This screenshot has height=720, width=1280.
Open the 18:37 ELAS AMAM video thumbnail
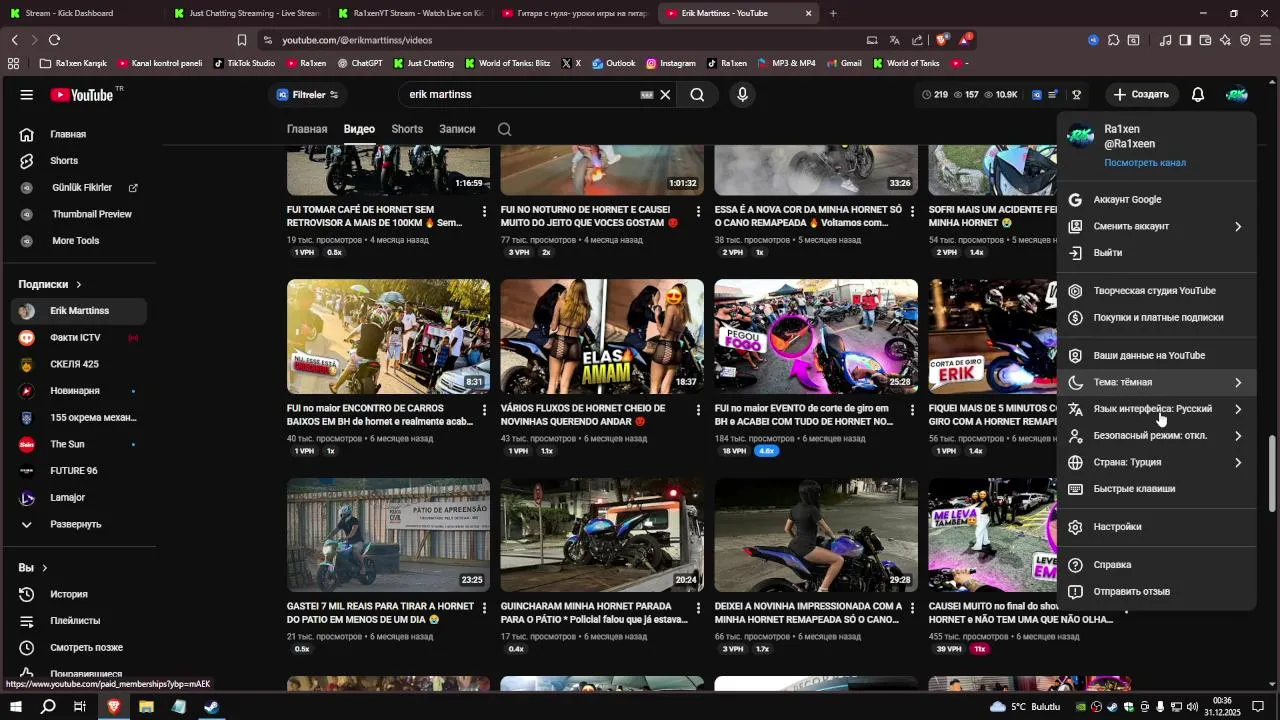coord(602,336)
